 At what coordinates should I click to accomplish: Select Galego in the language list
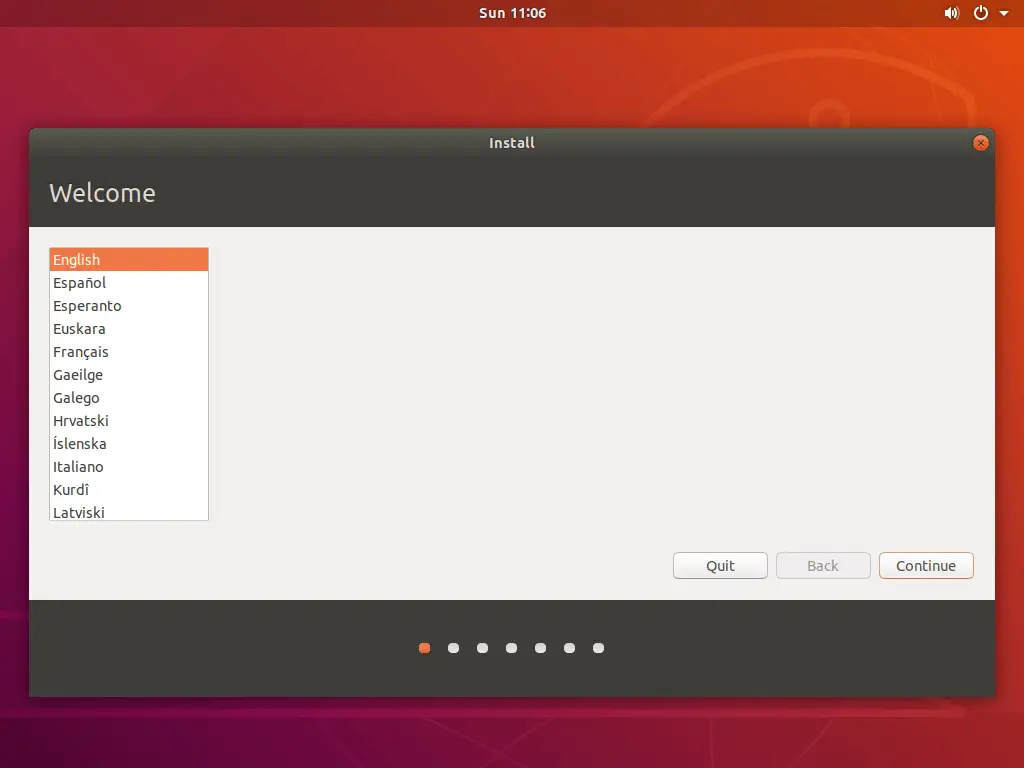(x=129, y=397)
